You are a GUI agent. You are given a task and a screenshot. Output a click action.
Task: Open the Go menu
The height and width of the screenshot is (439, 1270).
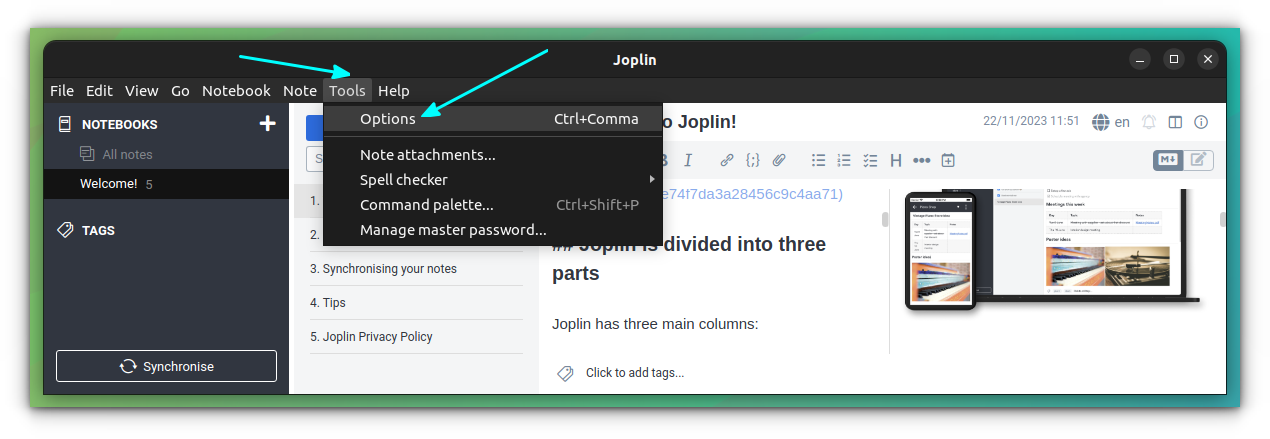click(x=180, y=90)
